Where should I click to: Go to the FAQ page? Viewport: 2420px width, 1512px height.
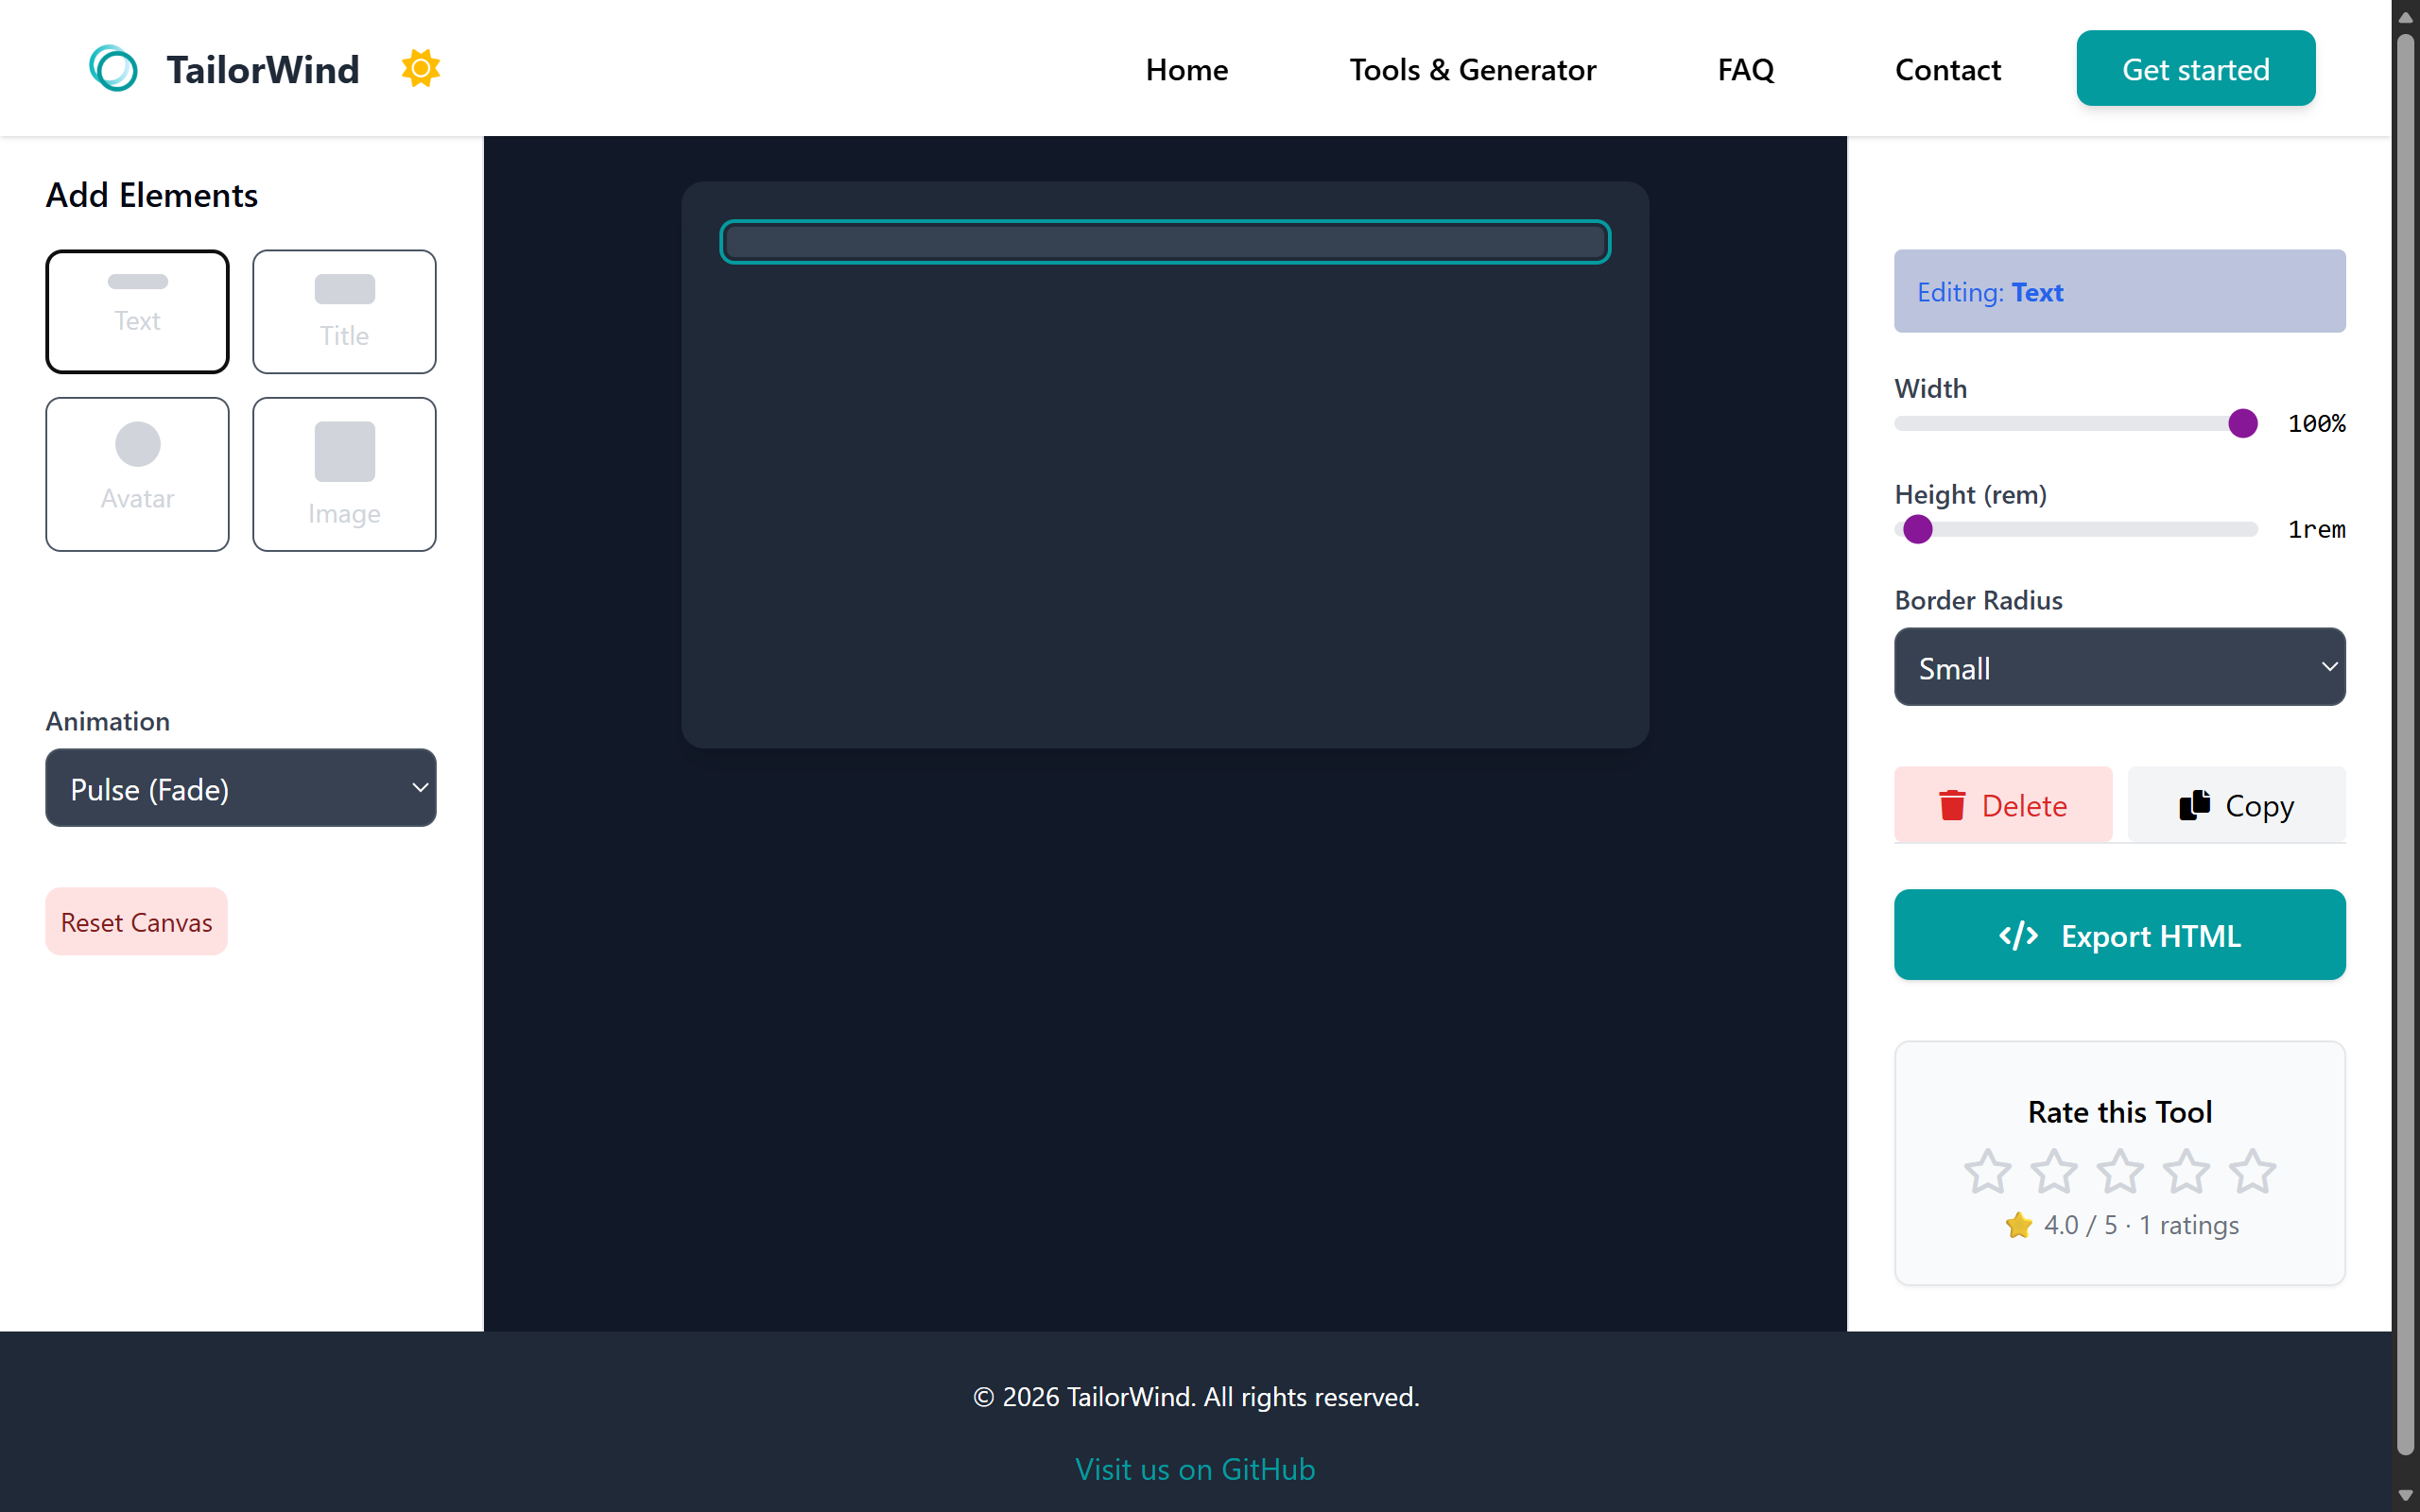(1745, 69)
